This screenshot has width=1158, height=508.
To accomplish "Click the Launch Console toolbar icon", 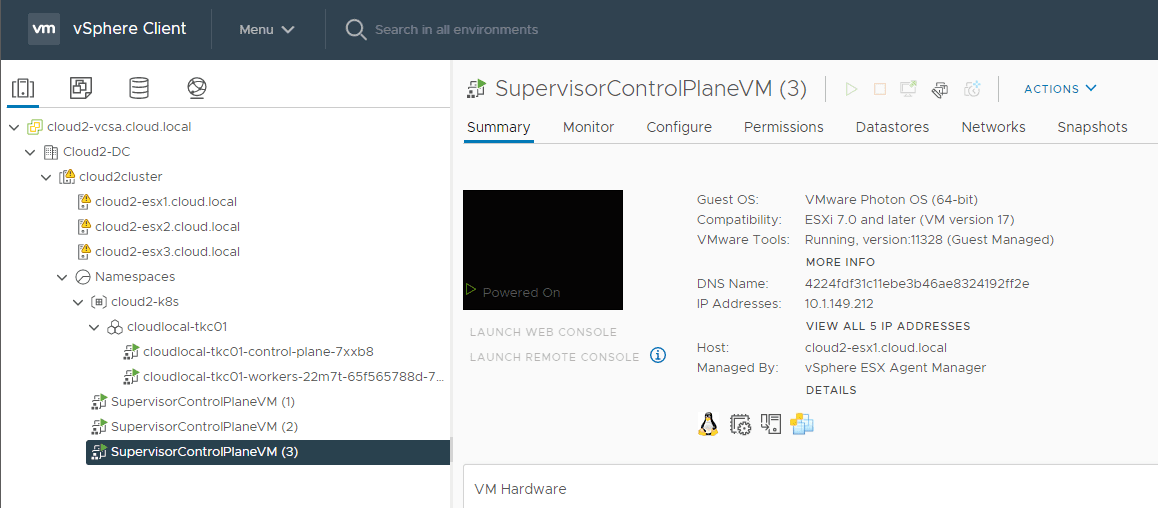I will click(908, 89).
